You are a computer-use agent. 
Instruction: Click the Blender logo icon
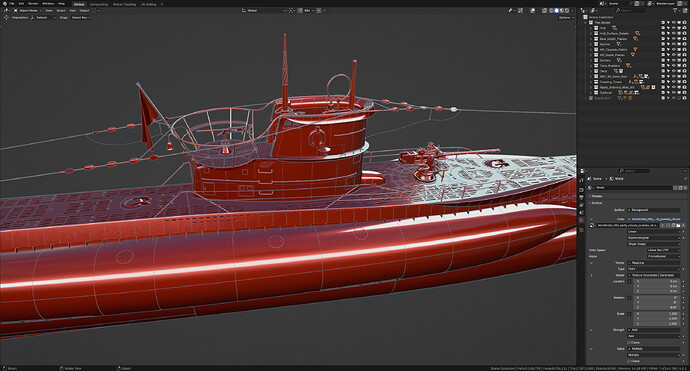5,4
